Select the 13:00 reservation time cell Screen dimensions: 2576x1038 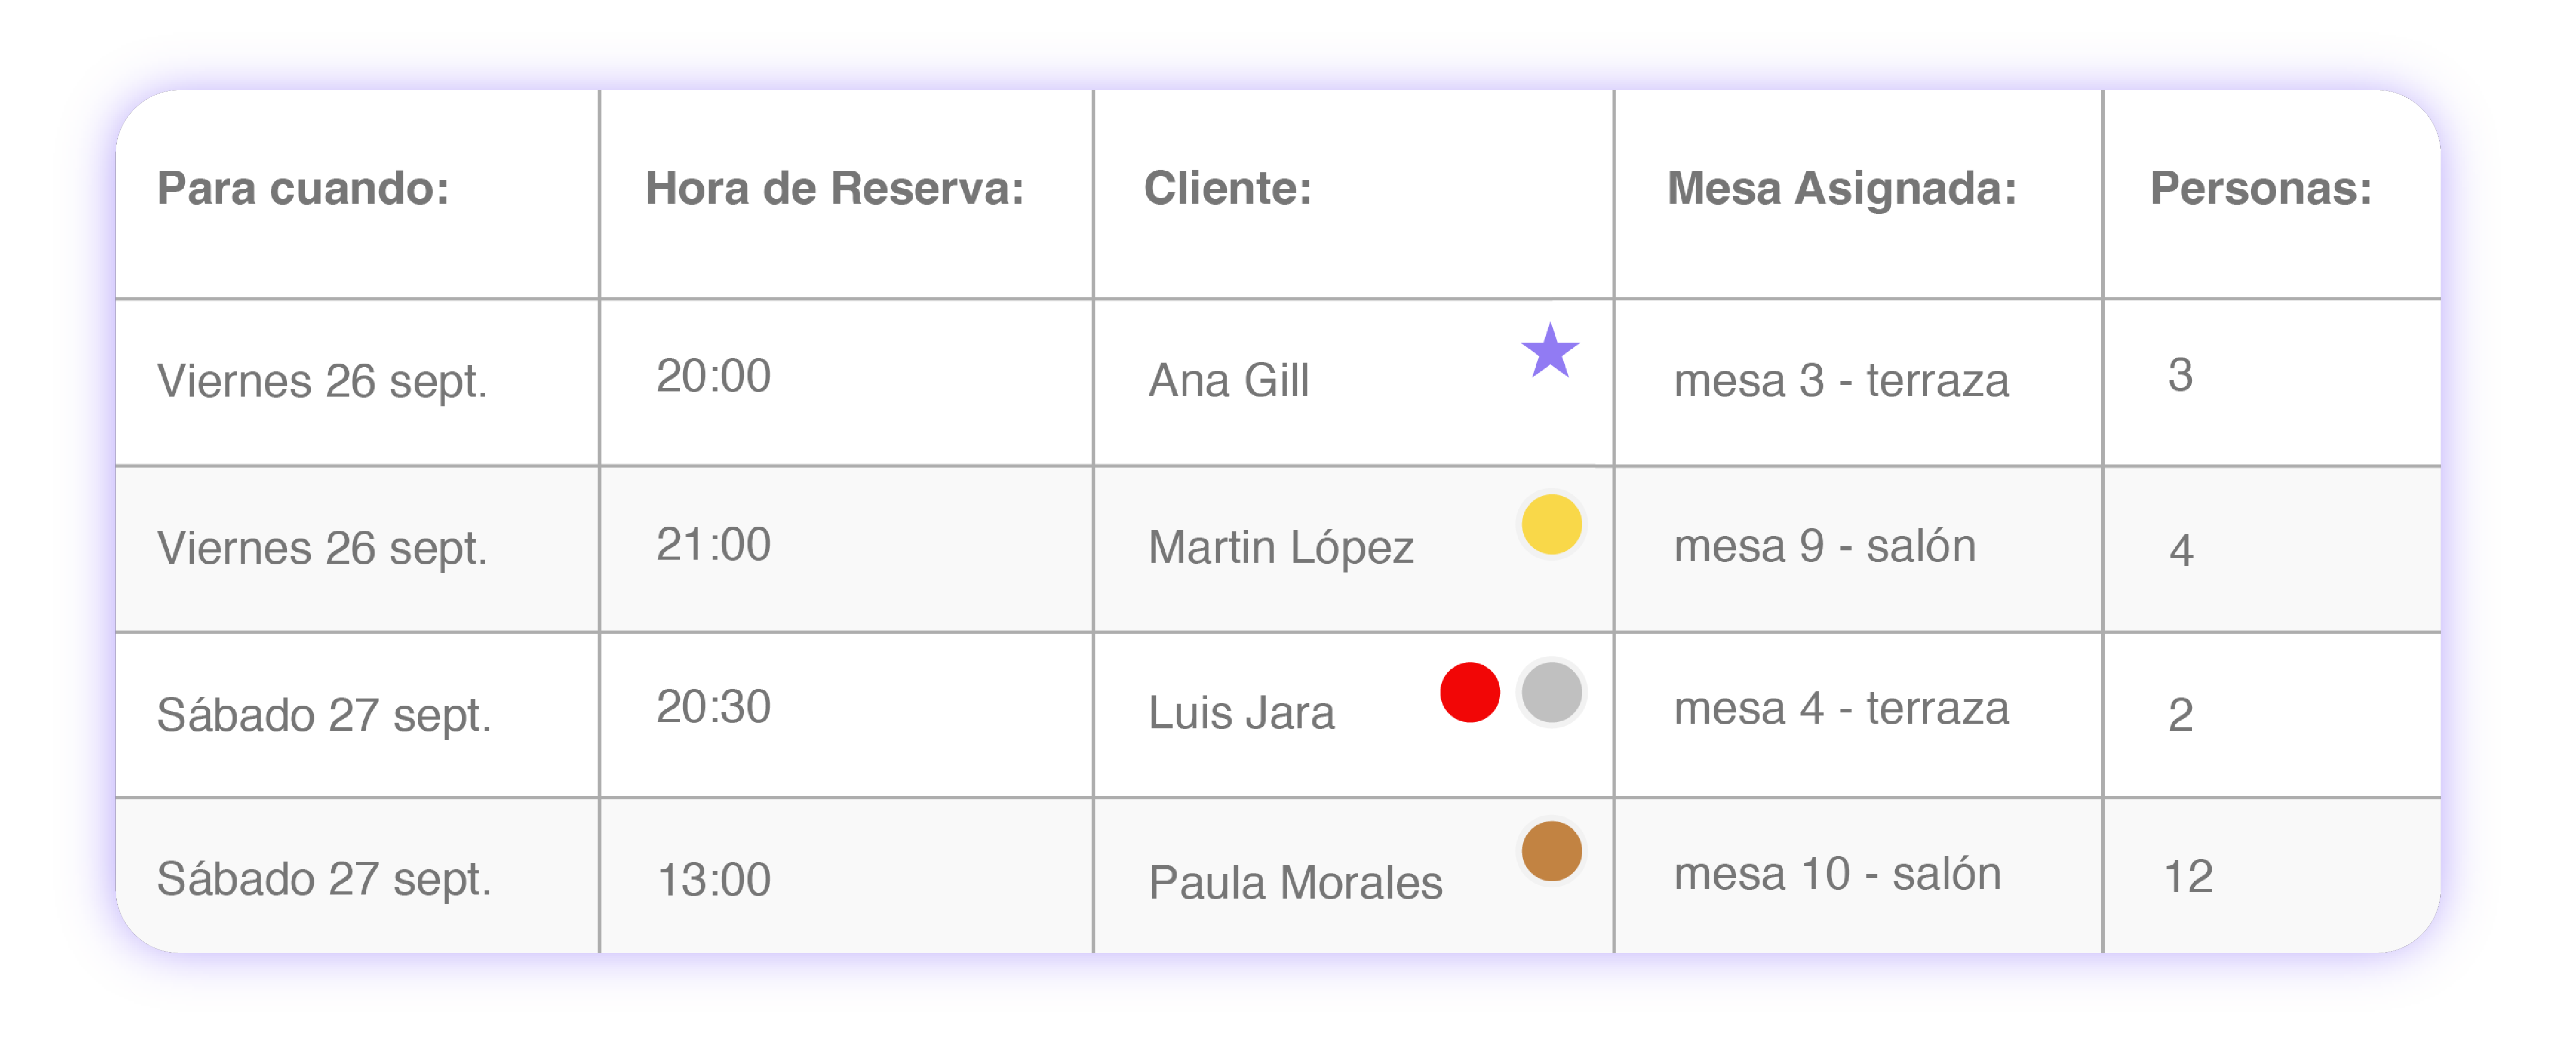pyautogui.click(x=713, y=880)
